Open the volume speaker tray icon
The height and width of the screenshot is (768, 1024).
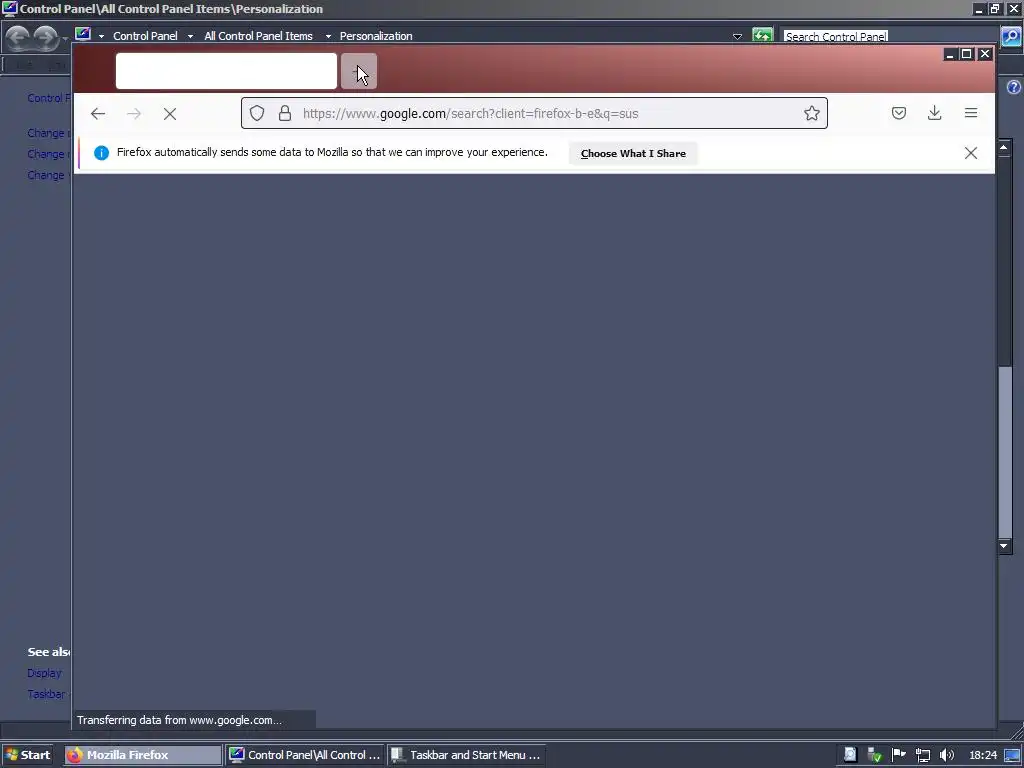coord(946,755)
